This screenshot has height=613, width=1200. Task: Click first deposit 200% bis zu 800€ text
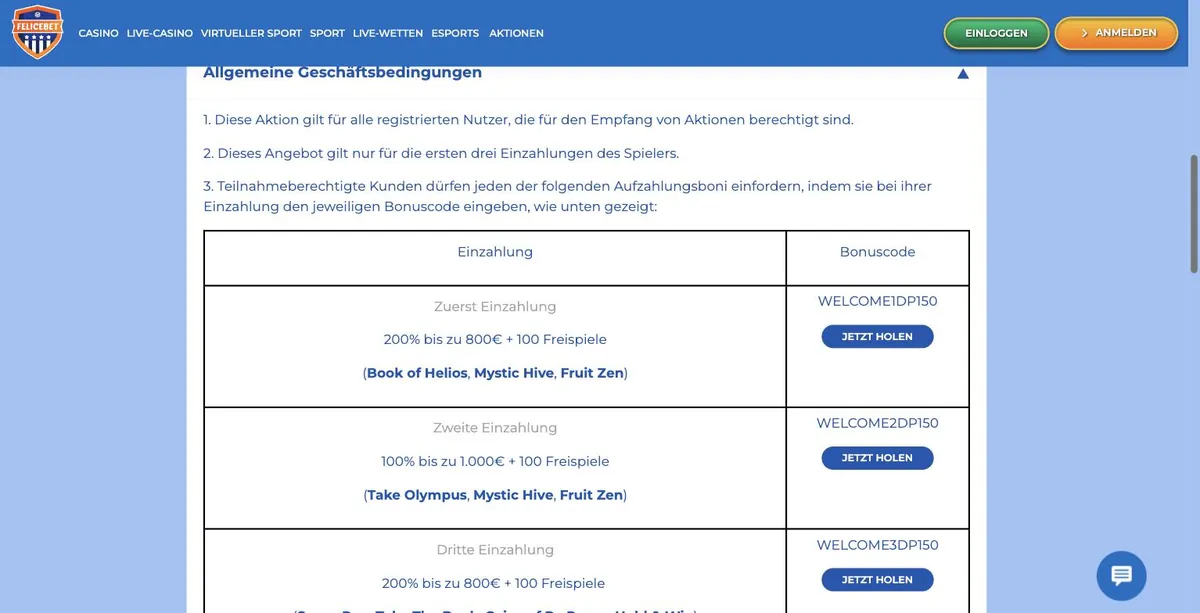pos(495,340)
